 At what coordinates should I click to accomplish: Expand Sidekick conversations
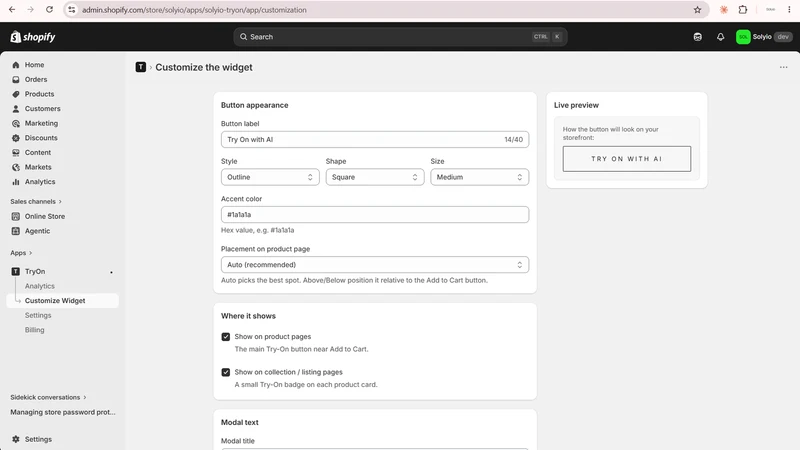[48, 397]
